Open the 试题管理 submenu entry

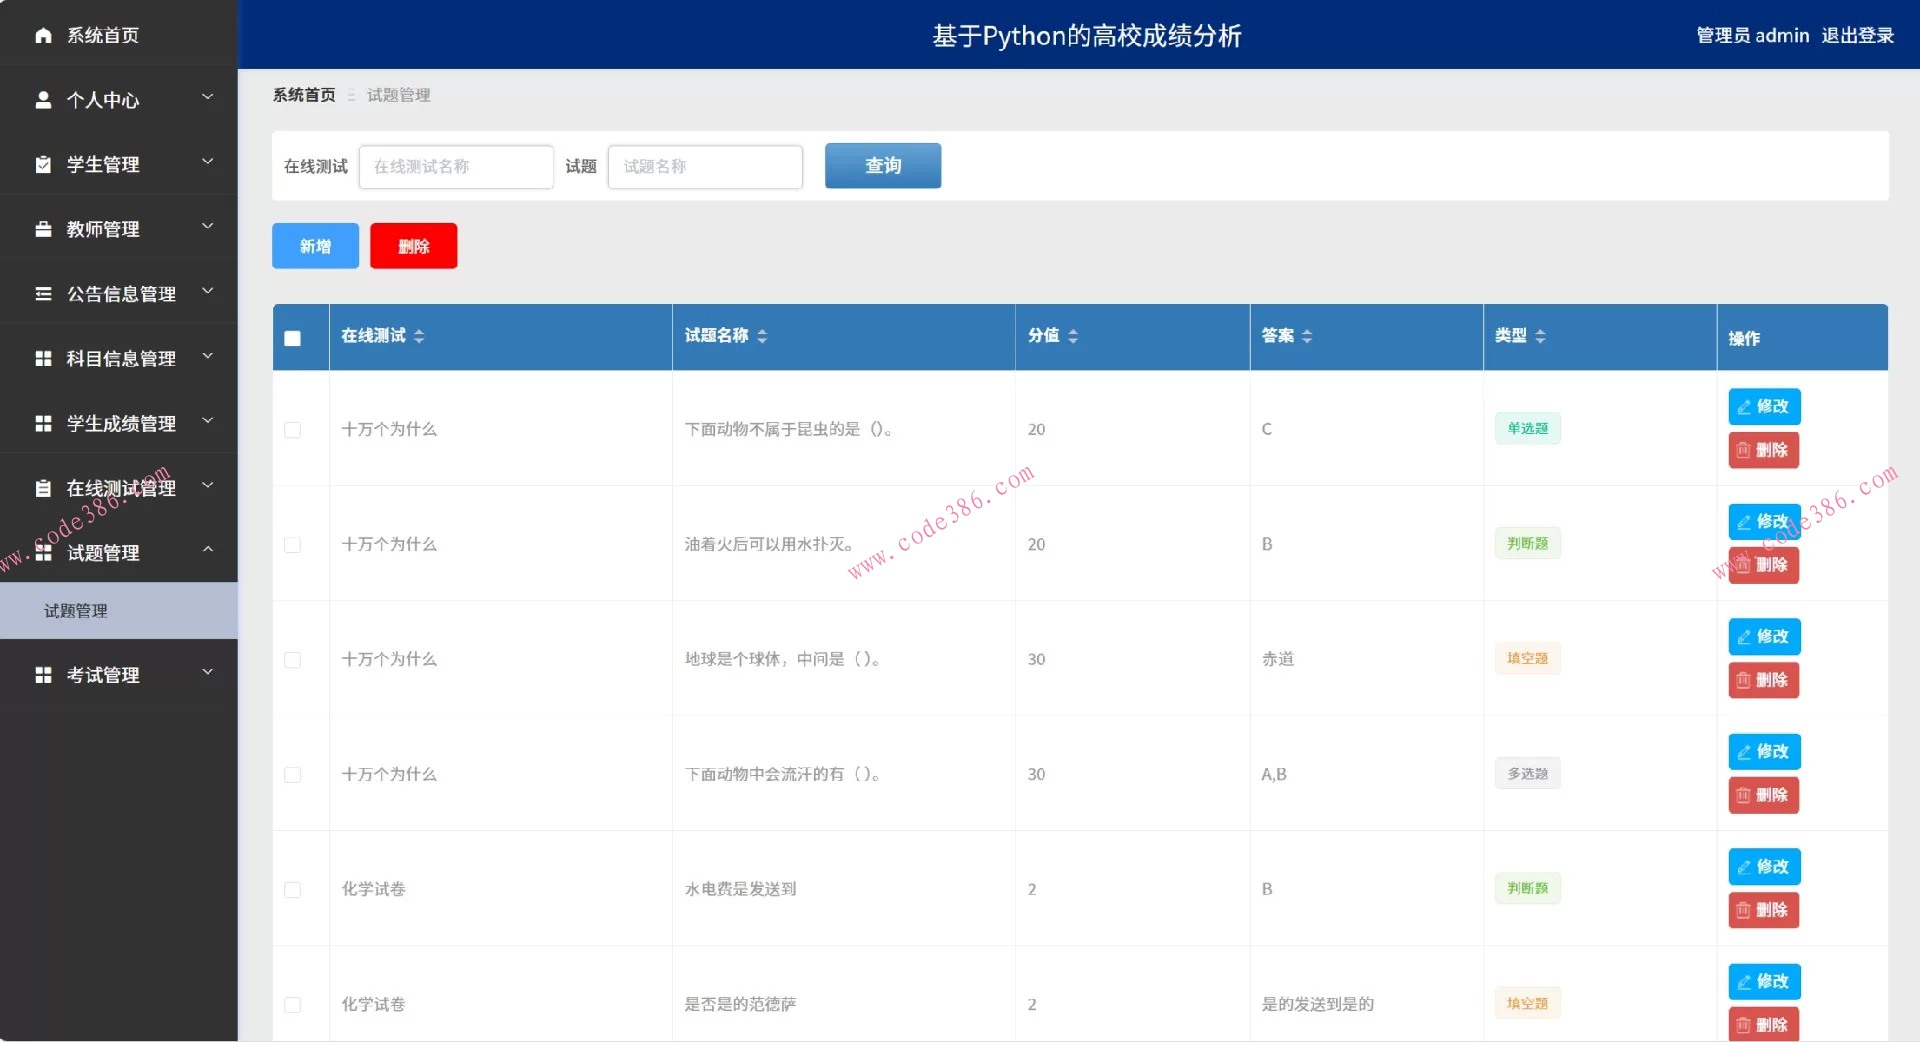[75, 610]
